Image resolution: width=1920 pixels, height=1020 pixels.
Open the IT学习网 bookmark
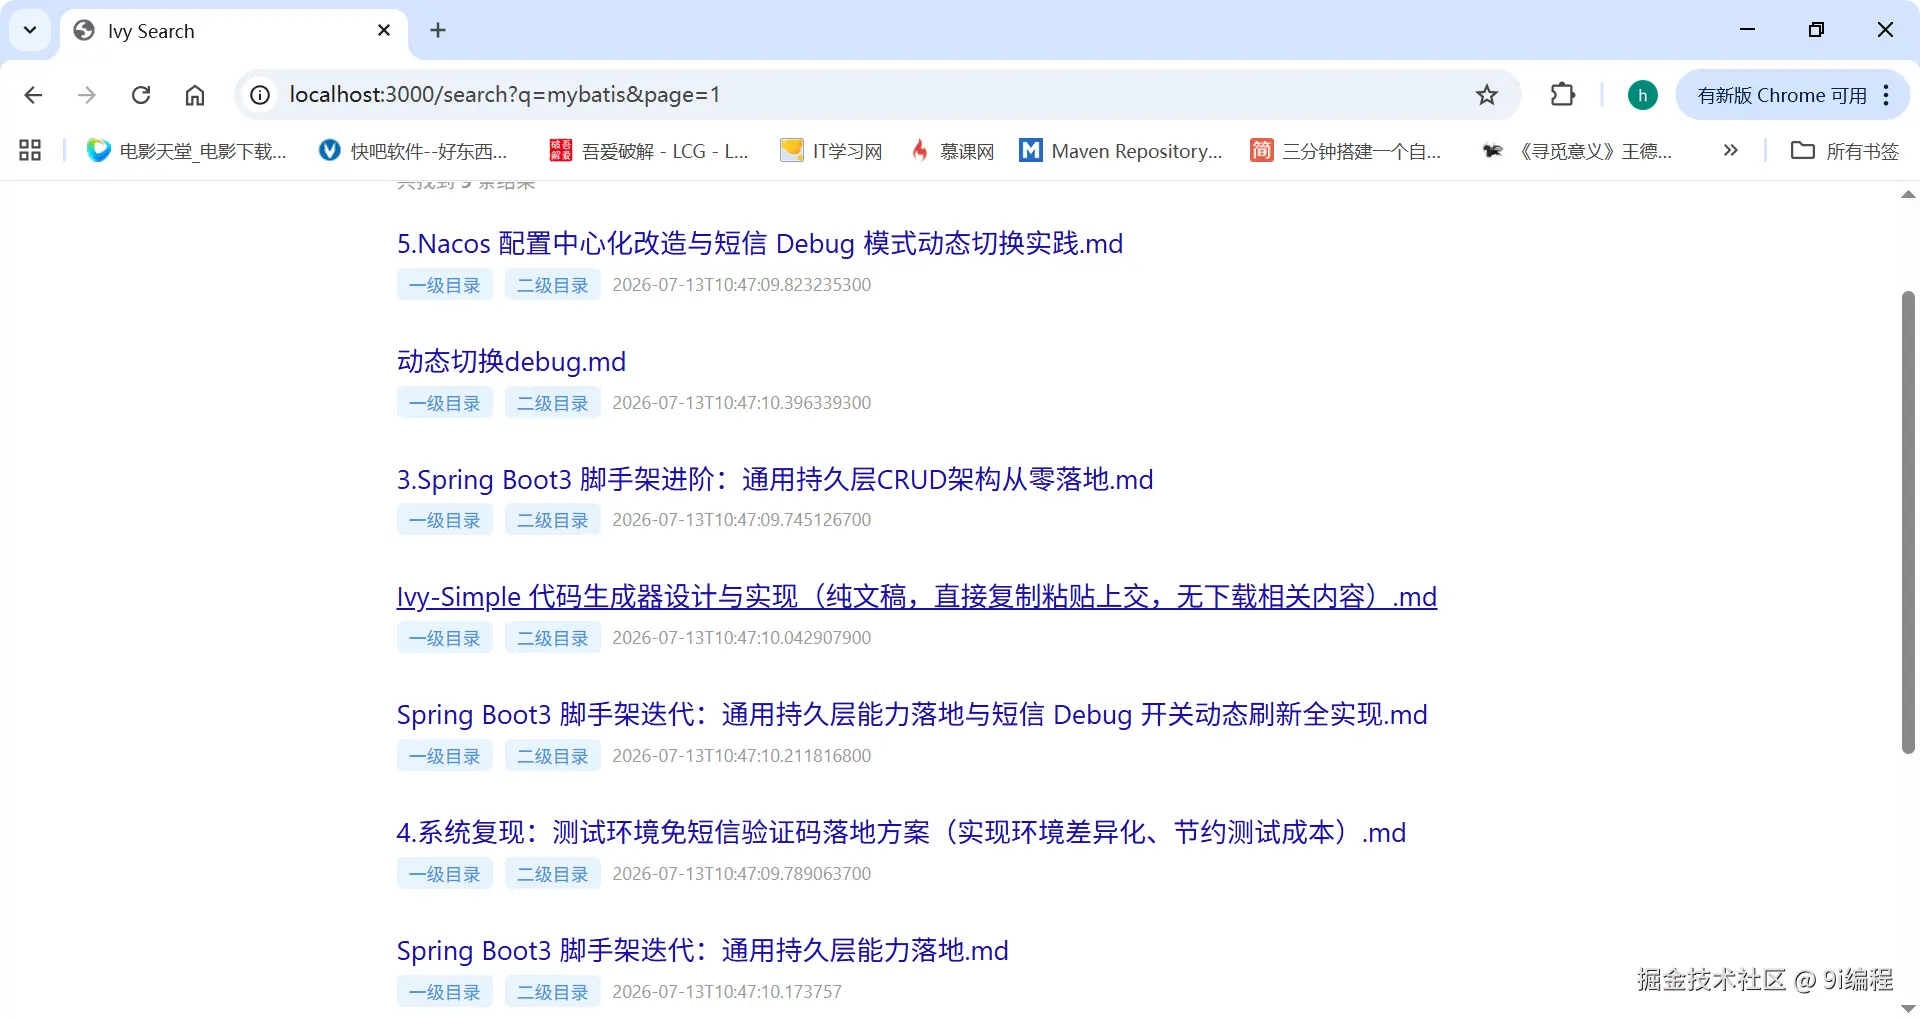(x=832, y=151)
